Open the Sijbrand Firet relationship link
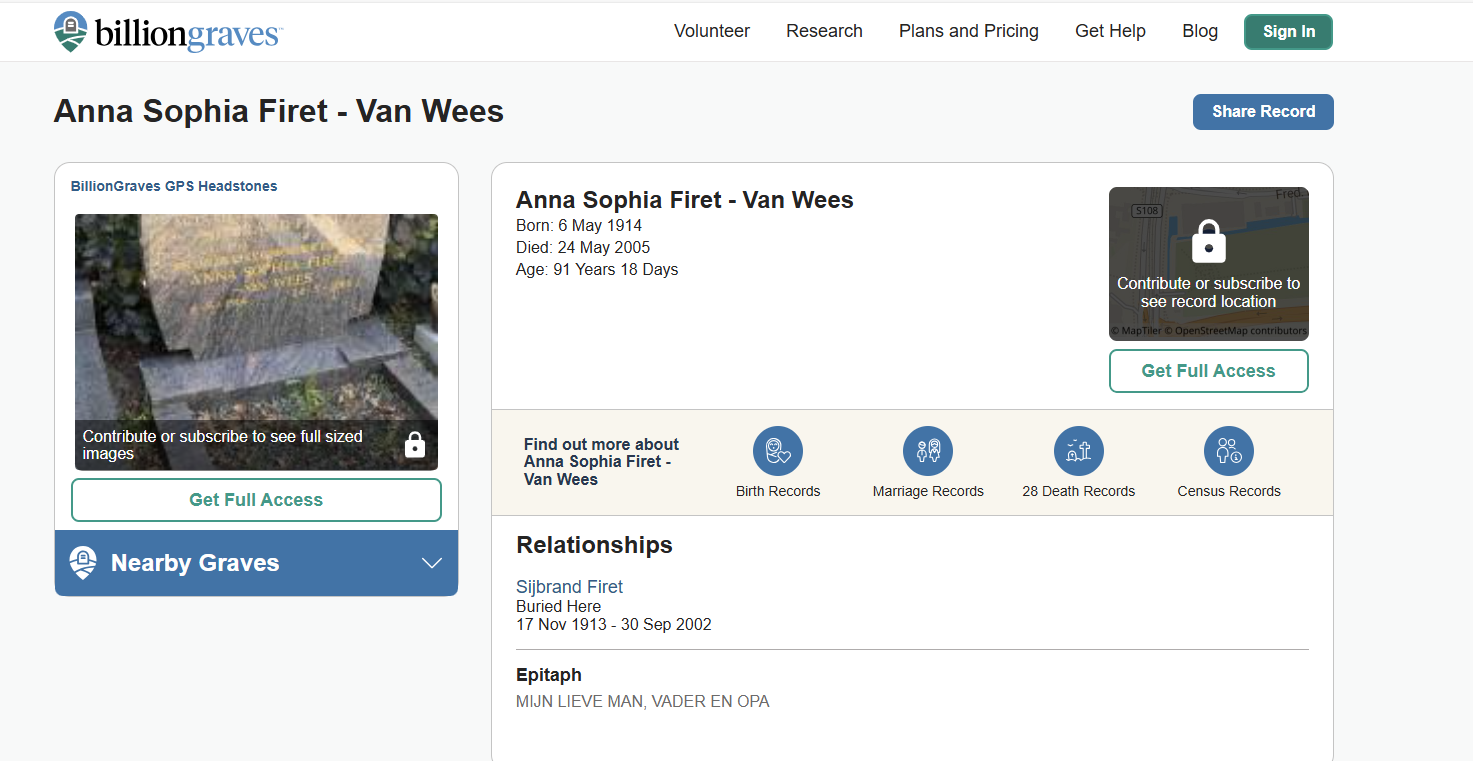The image size is (1473, 761). pyautogui.click(x=569, y=587)
